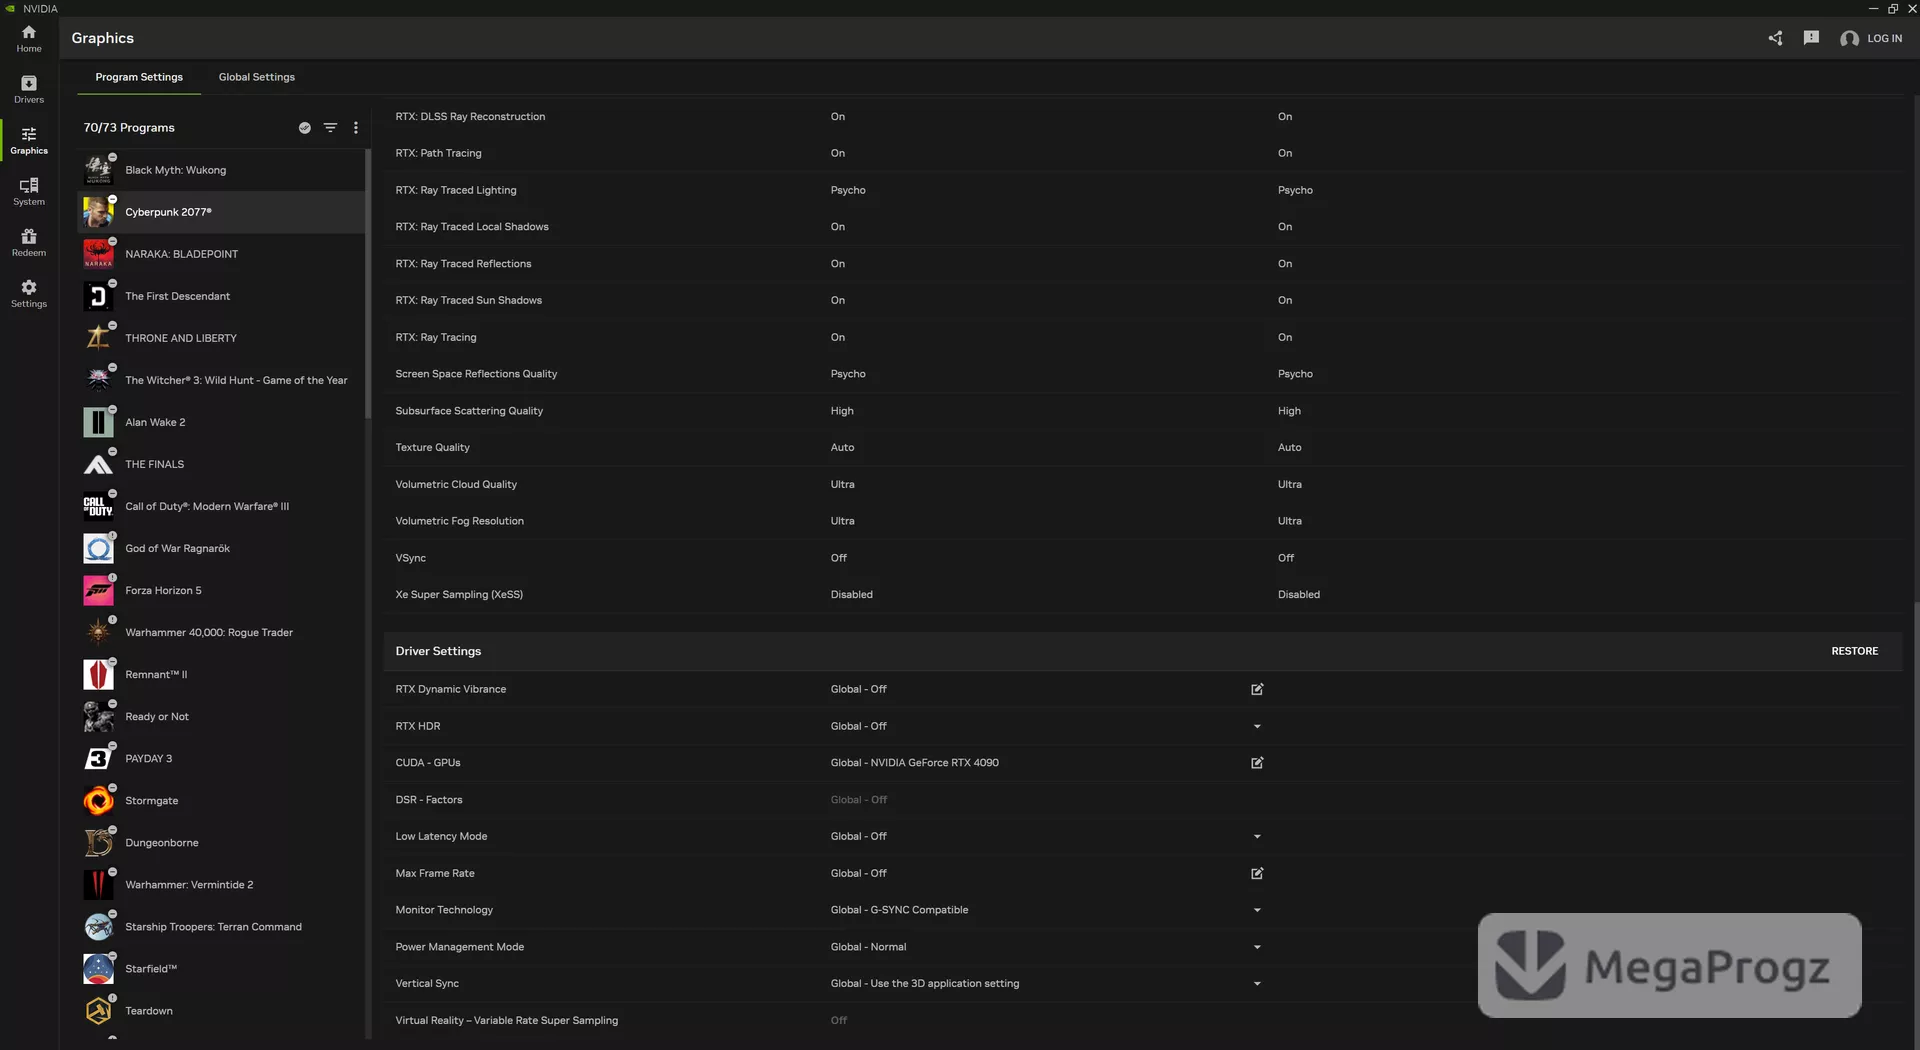Select Cyberpunk 2077 in program list
Image resolution: width=1920 pixels, height=1050 pixels.
[221, 212]
